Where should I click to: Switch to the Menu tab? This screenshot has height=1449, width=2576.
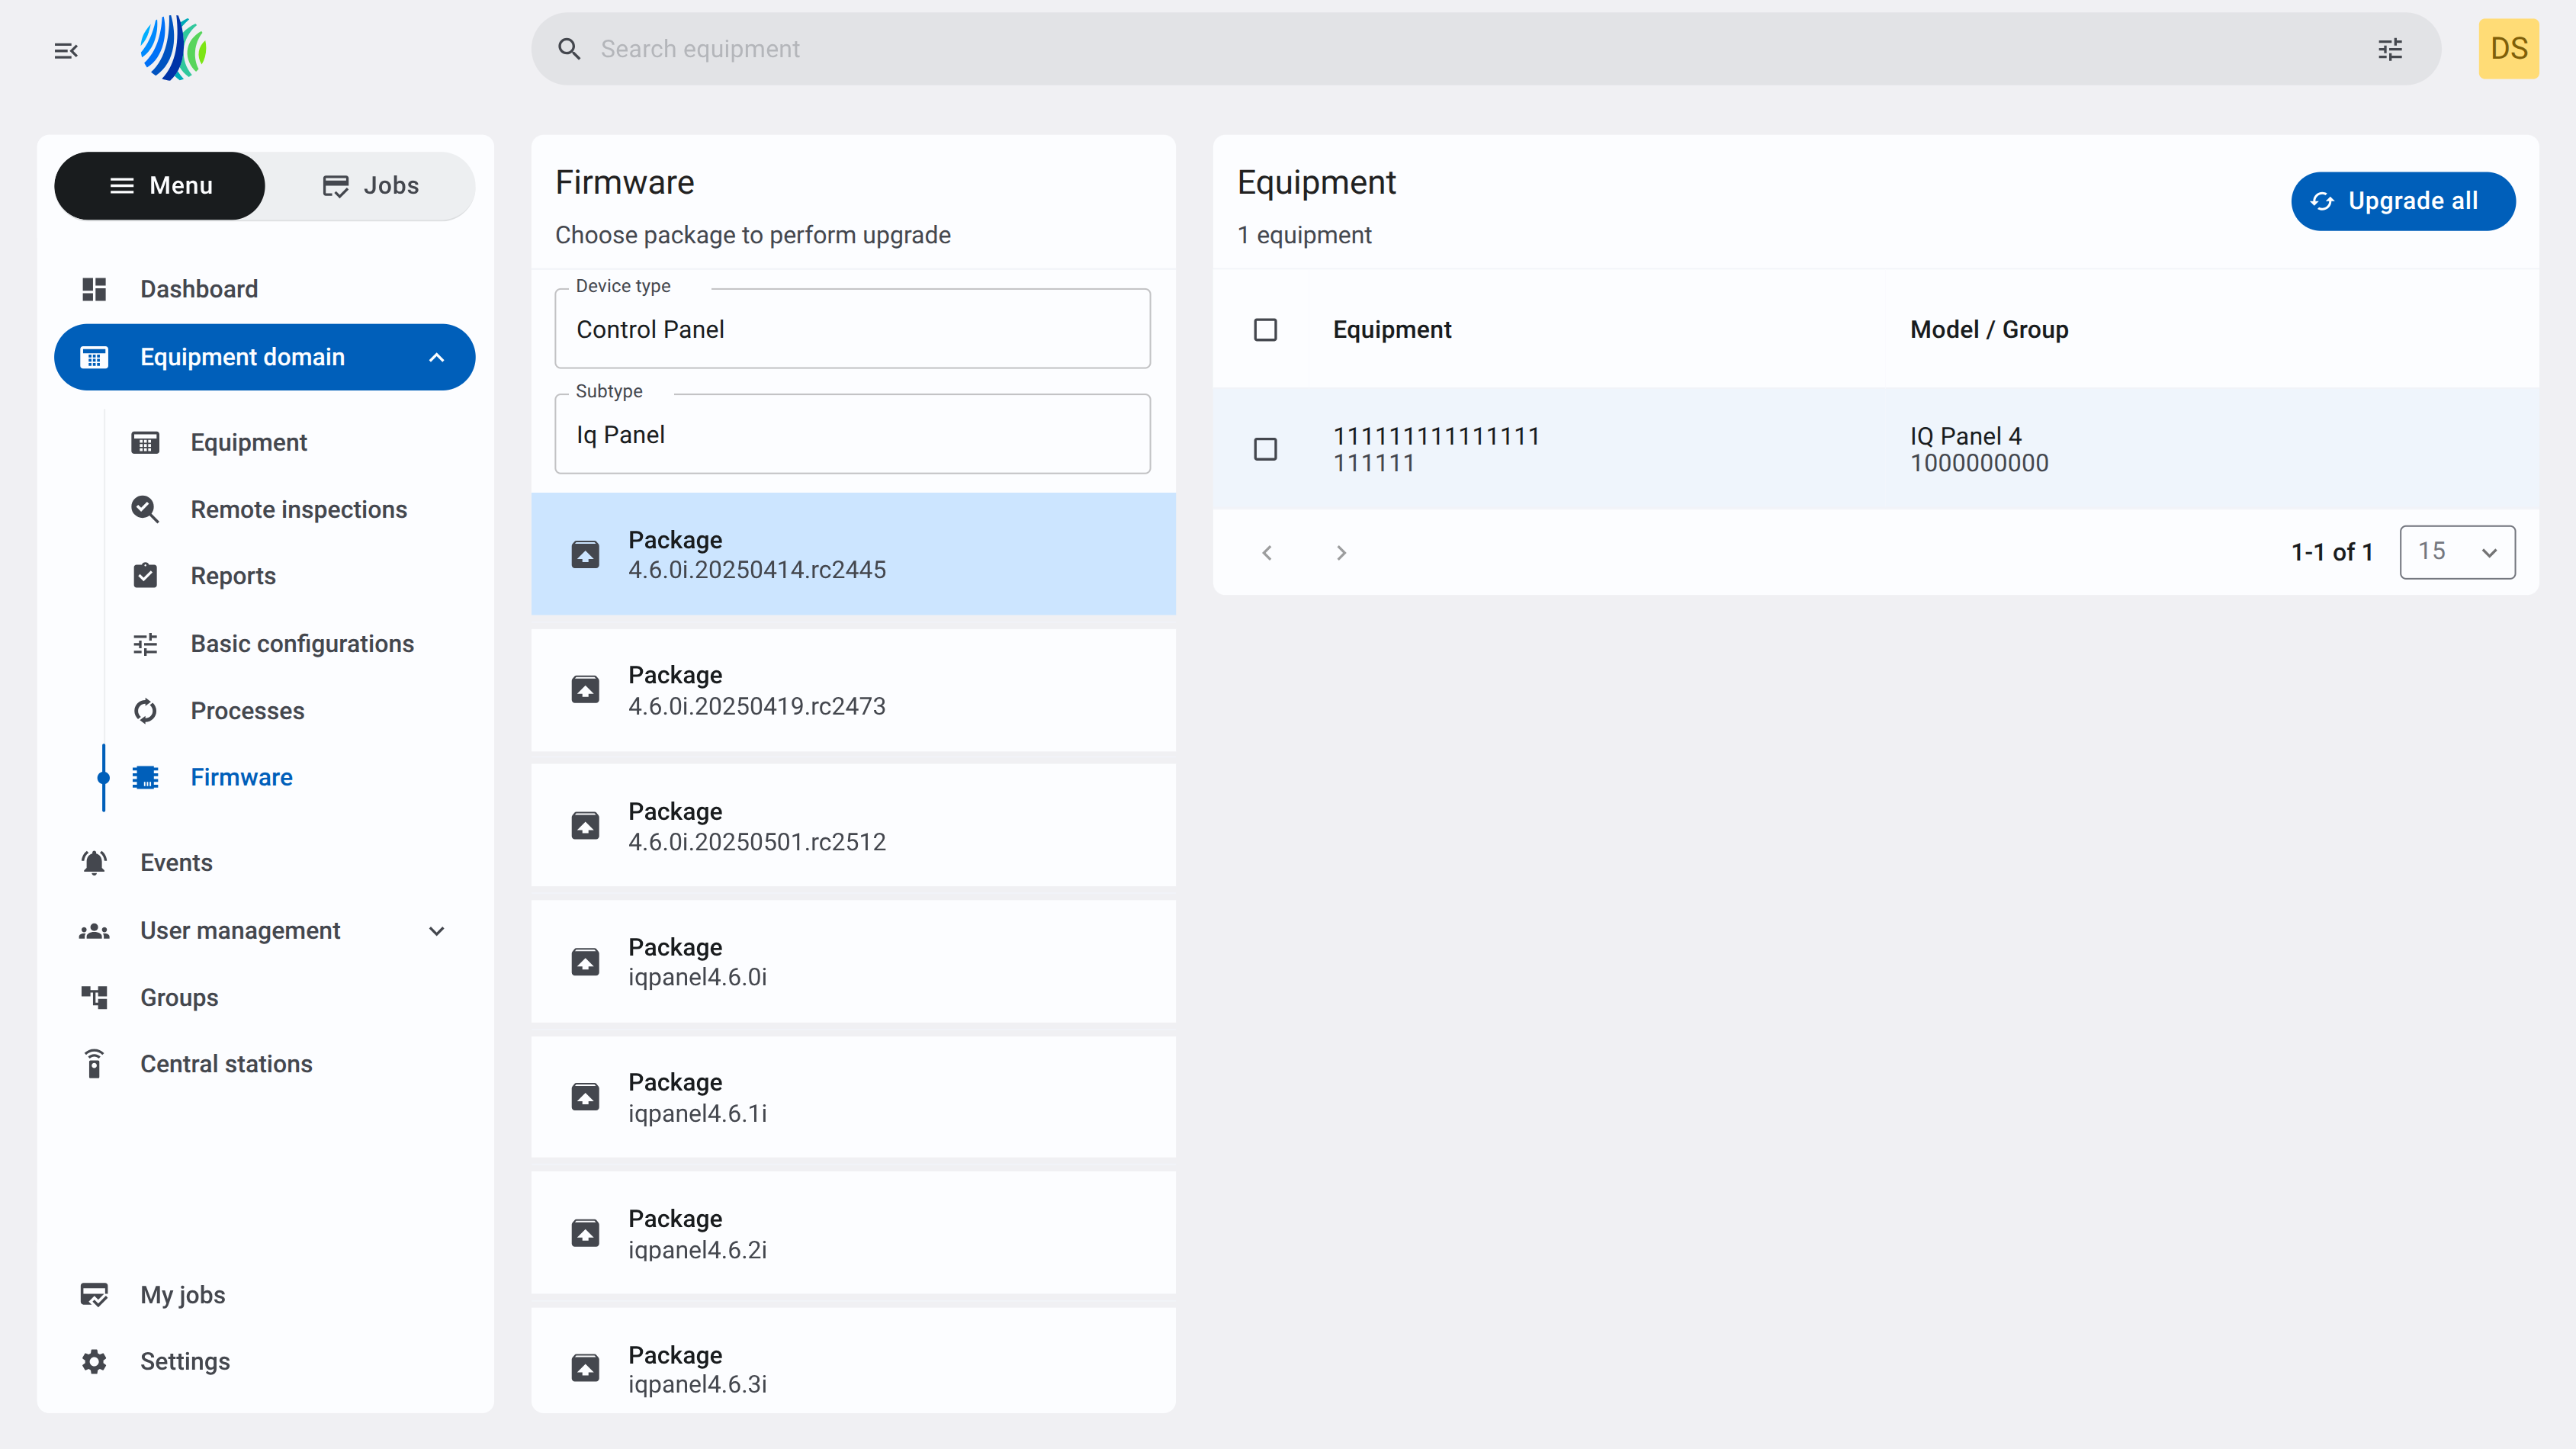coord(160,186)
